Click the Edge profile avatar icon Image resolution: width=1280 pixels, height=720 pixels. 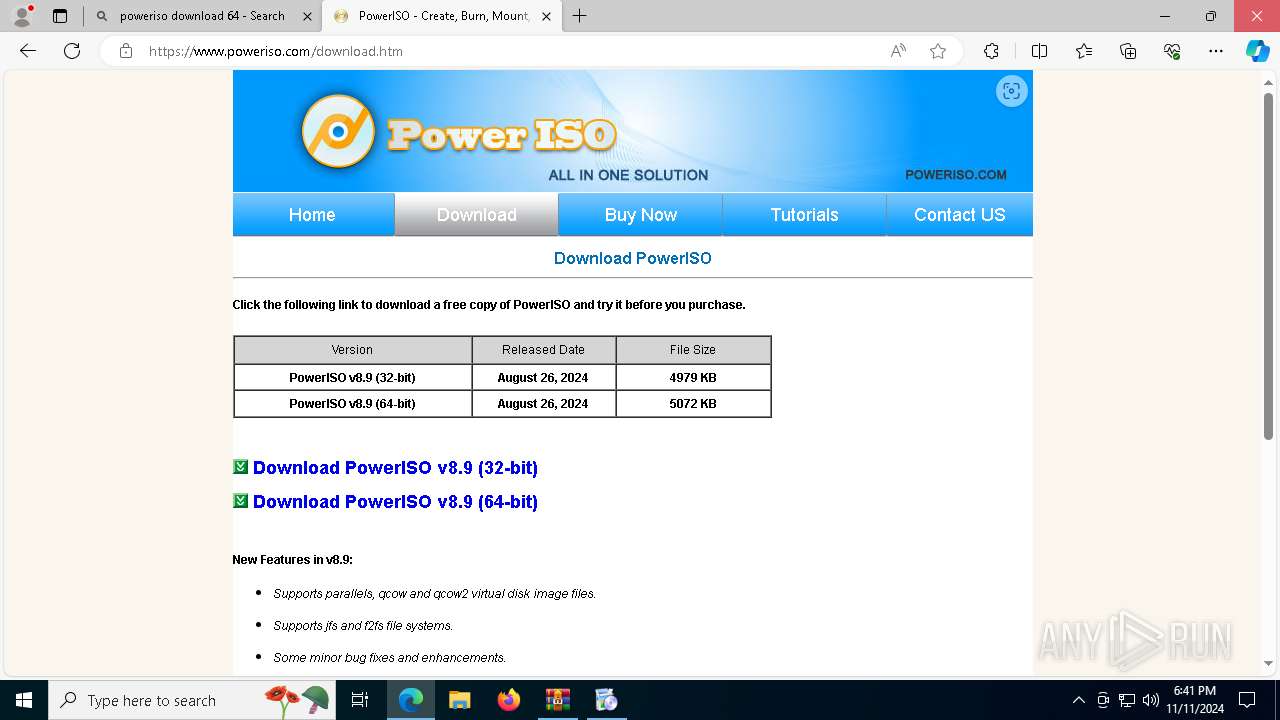coord(22,16)
